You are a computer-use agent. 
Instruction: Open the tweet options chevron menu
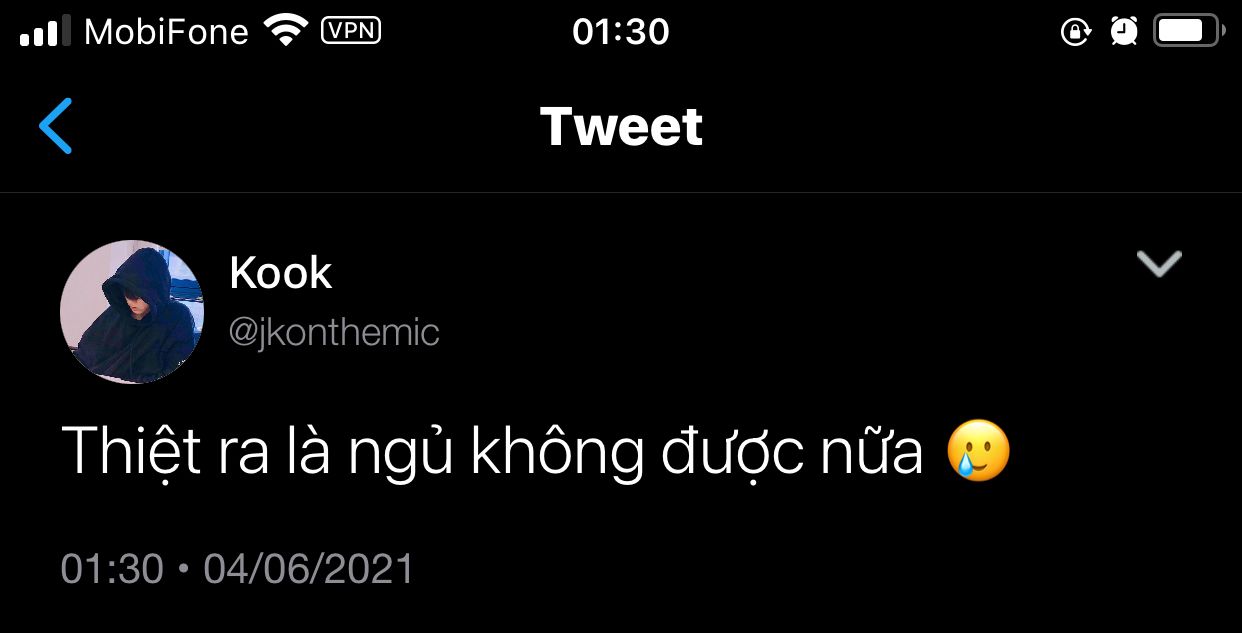coord(1160,264)
